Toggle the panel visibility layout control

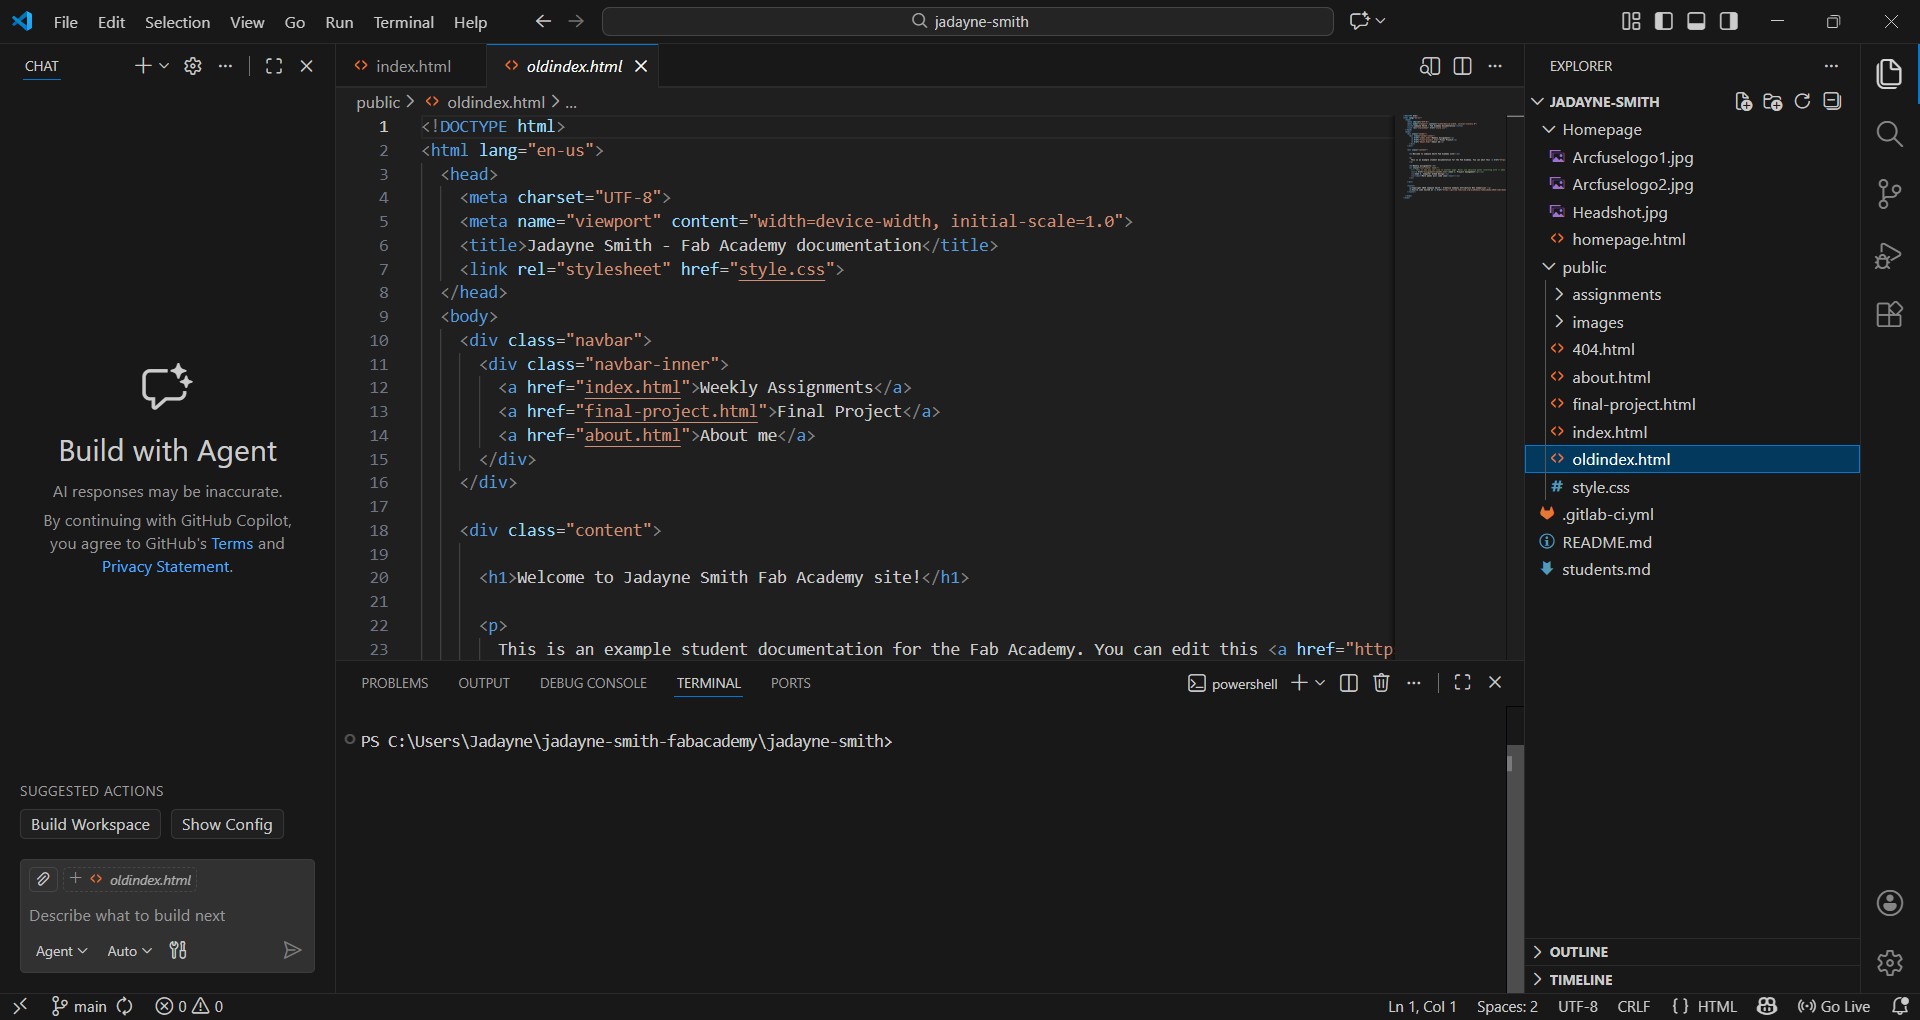[1697, 20]
